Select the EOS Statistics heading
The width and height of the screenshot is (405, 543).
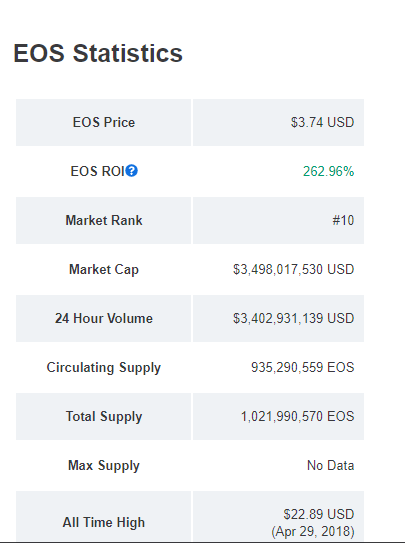(x=98, y=54)
